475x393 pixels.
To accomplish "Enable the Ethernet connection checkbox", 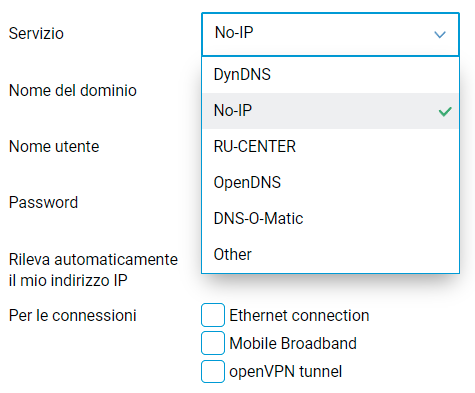I will [x=213, y=315].
